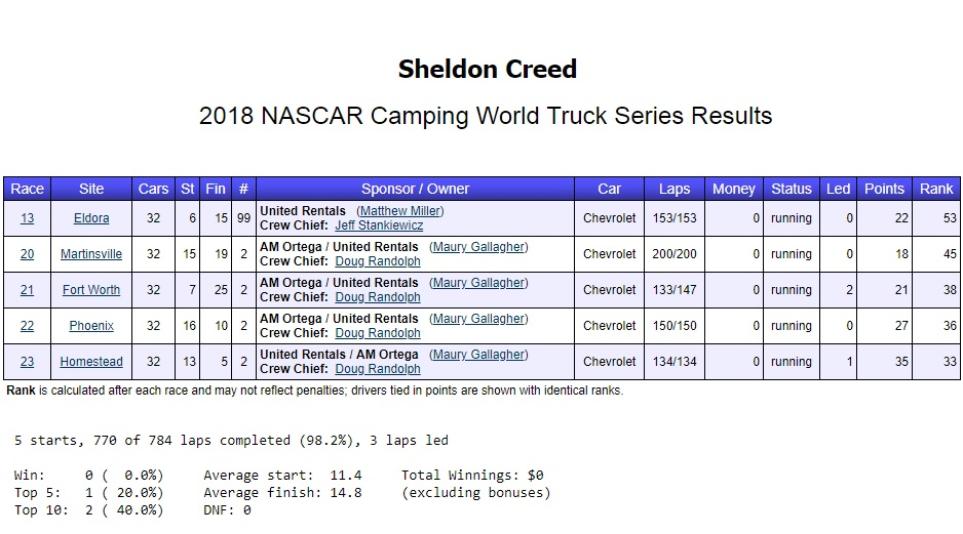
Task: Open race 21 results link
Action: click(27, 290)
